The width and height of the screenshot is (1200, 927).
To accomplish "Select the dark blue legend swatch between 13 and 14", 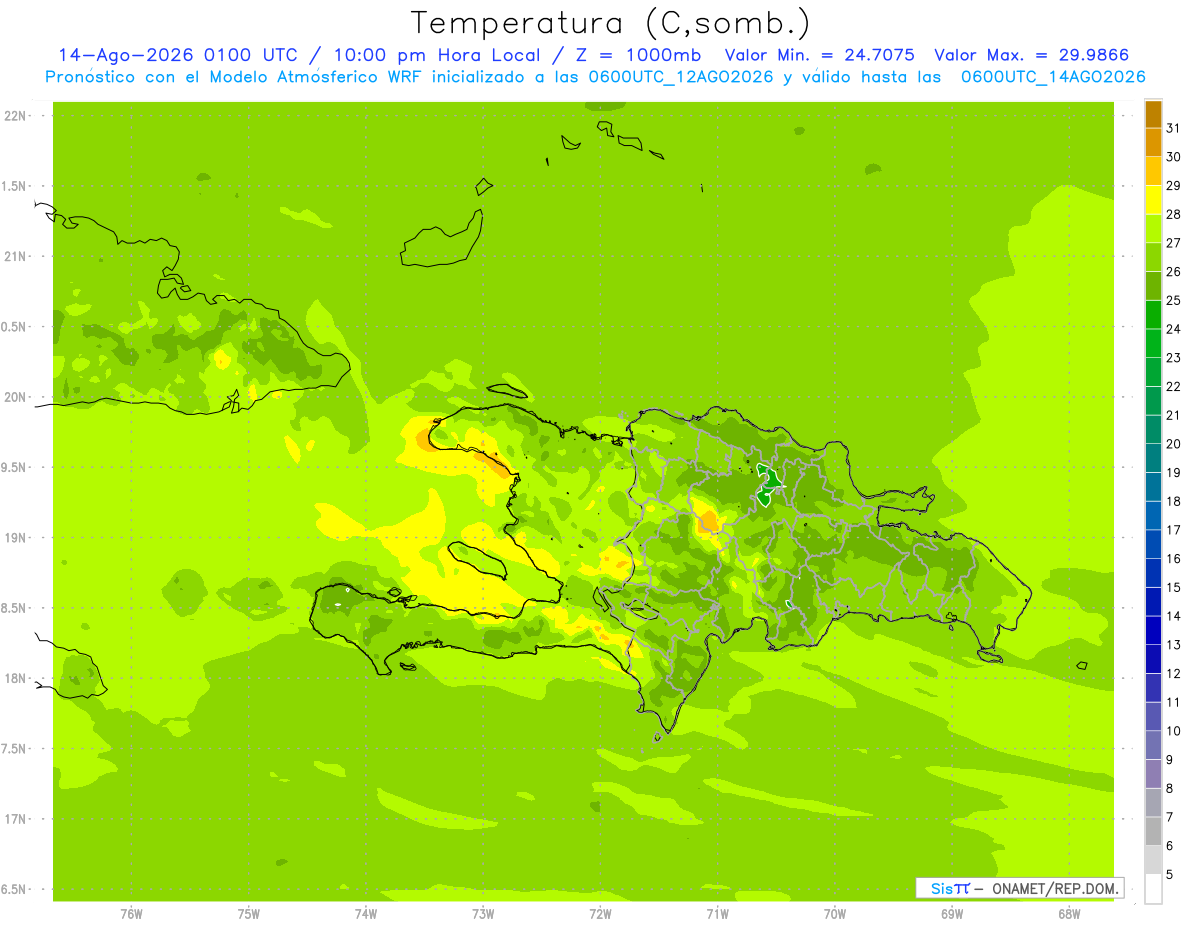I will [1153, 631].
